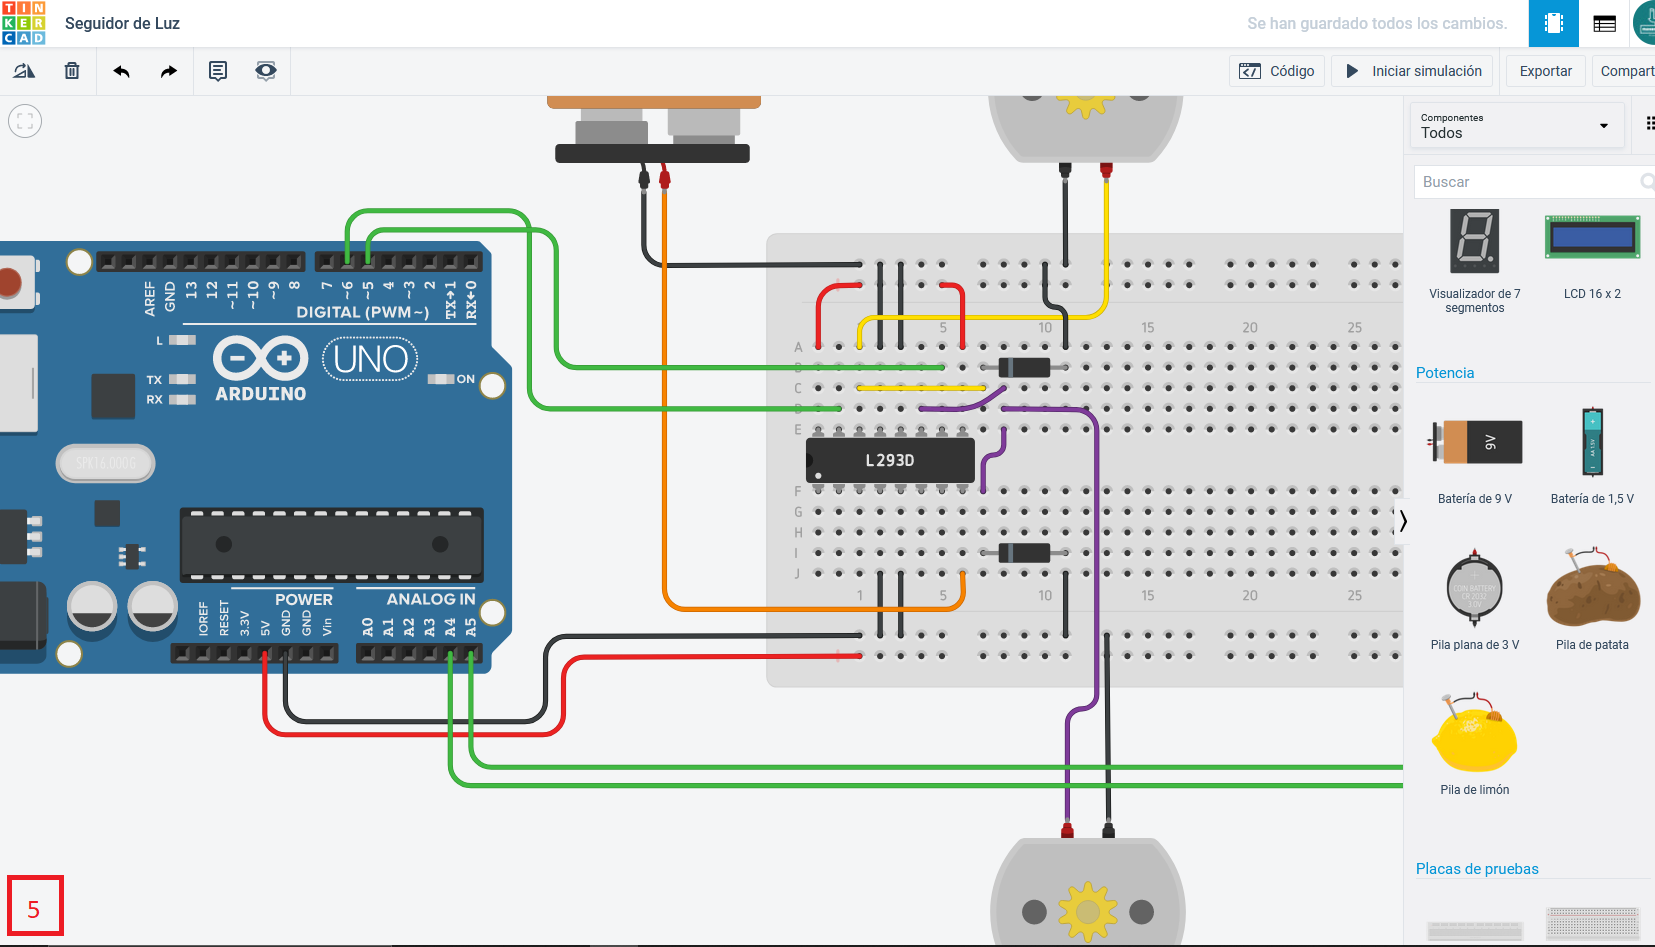Viewport: 1655px width, 947px height.
Task: Open the component list view
Action: click(1605, 23)
